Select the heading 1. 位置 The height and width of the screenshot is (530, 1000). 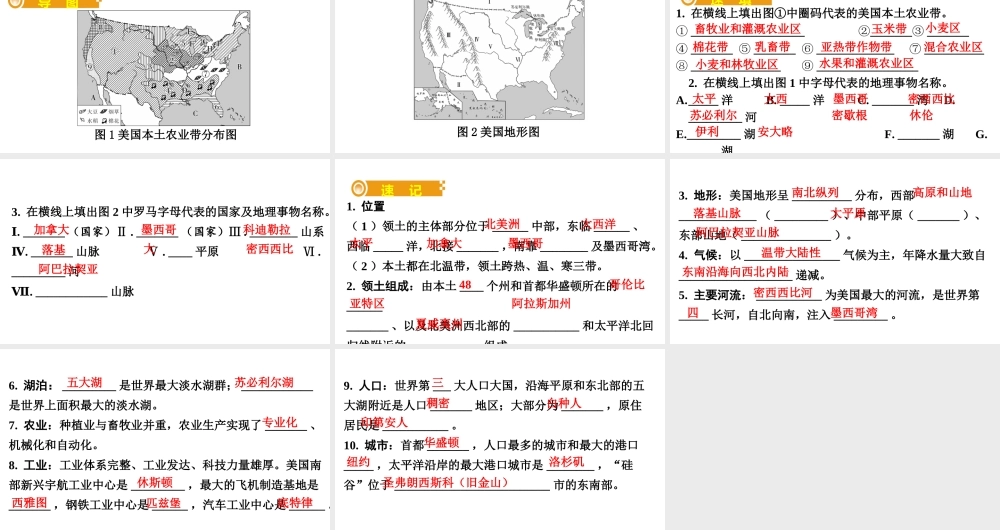[x=365, y=207]
